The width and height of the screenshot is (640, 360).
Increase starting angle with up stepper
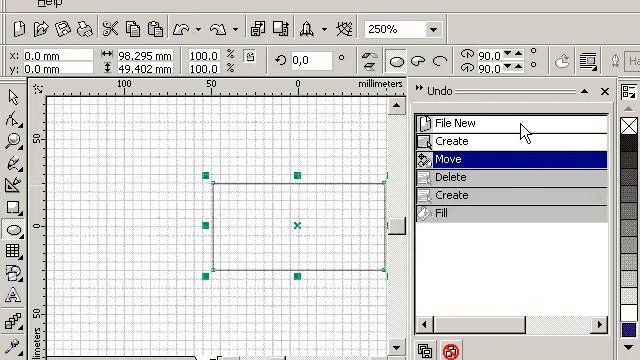point(518,53)
